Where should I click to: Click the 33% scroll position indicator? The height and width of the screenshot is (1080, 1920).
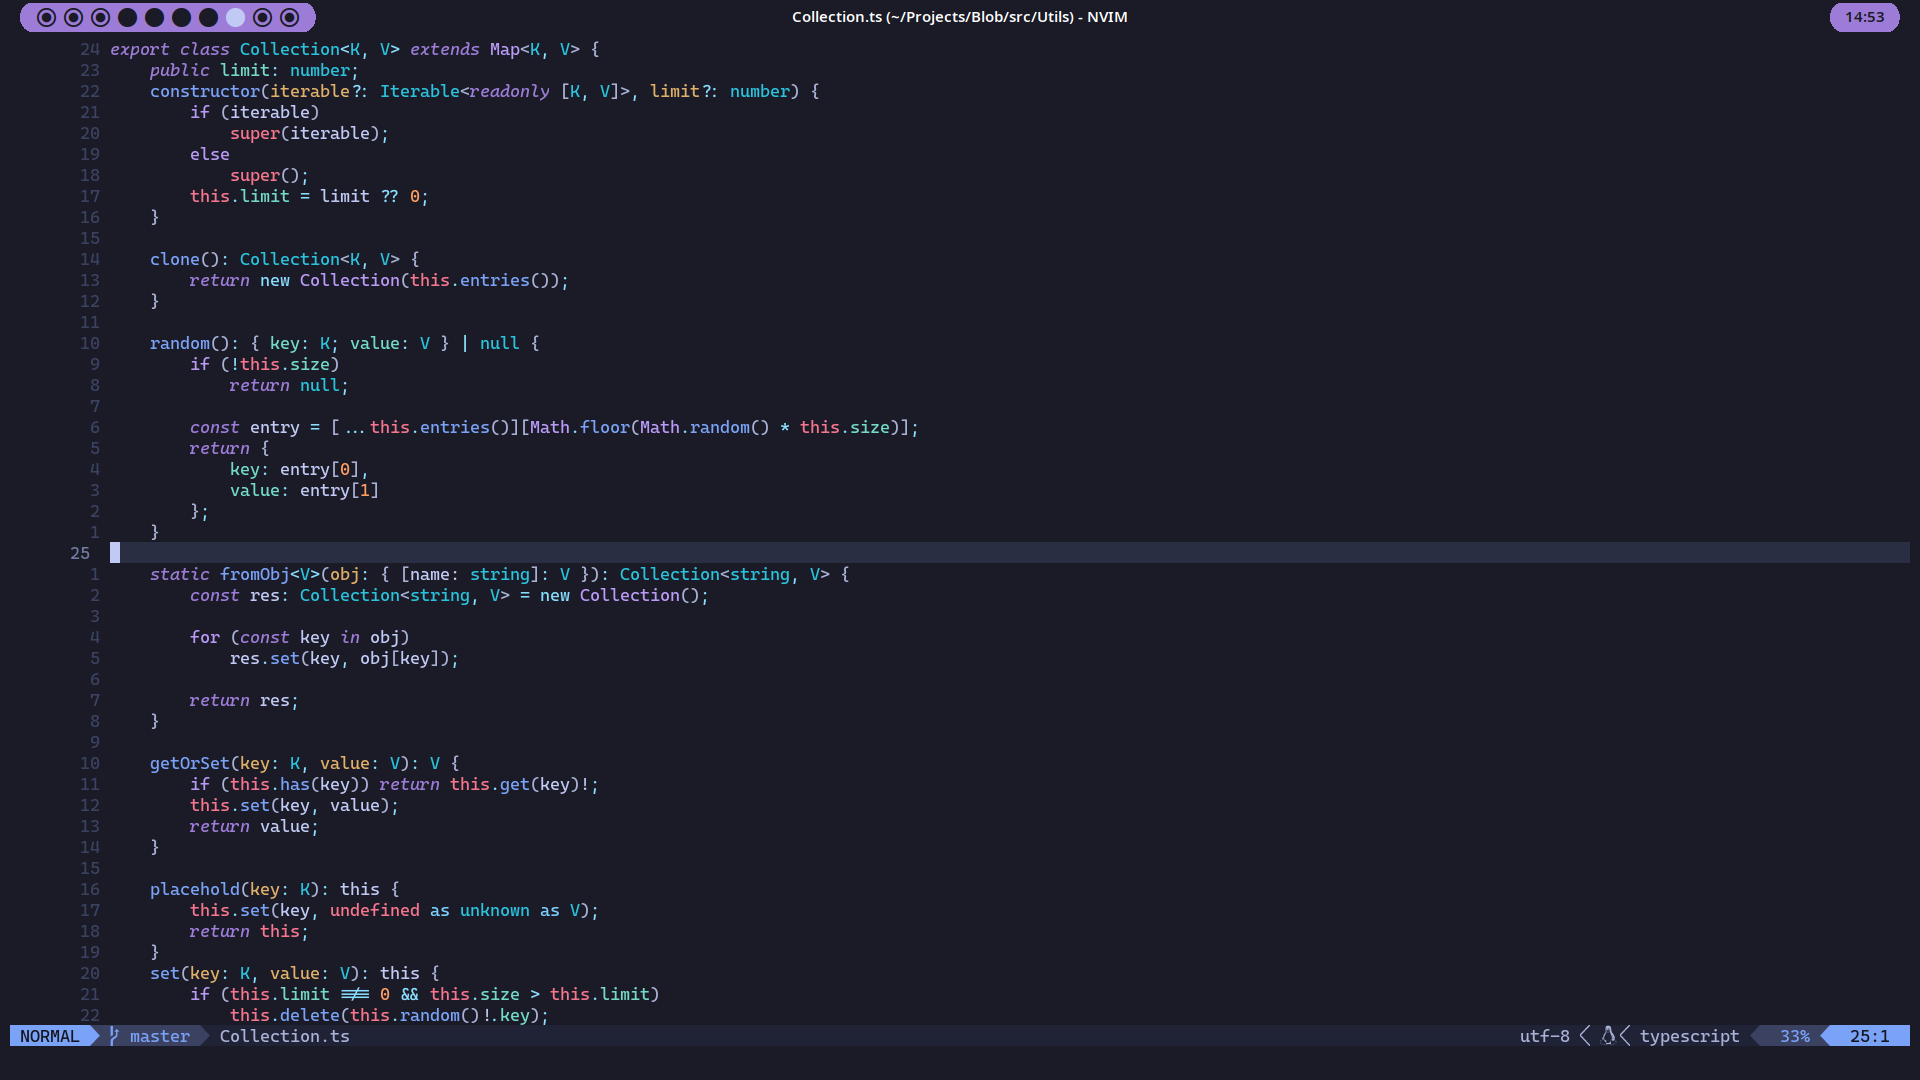click(x=1794, y=1036)
